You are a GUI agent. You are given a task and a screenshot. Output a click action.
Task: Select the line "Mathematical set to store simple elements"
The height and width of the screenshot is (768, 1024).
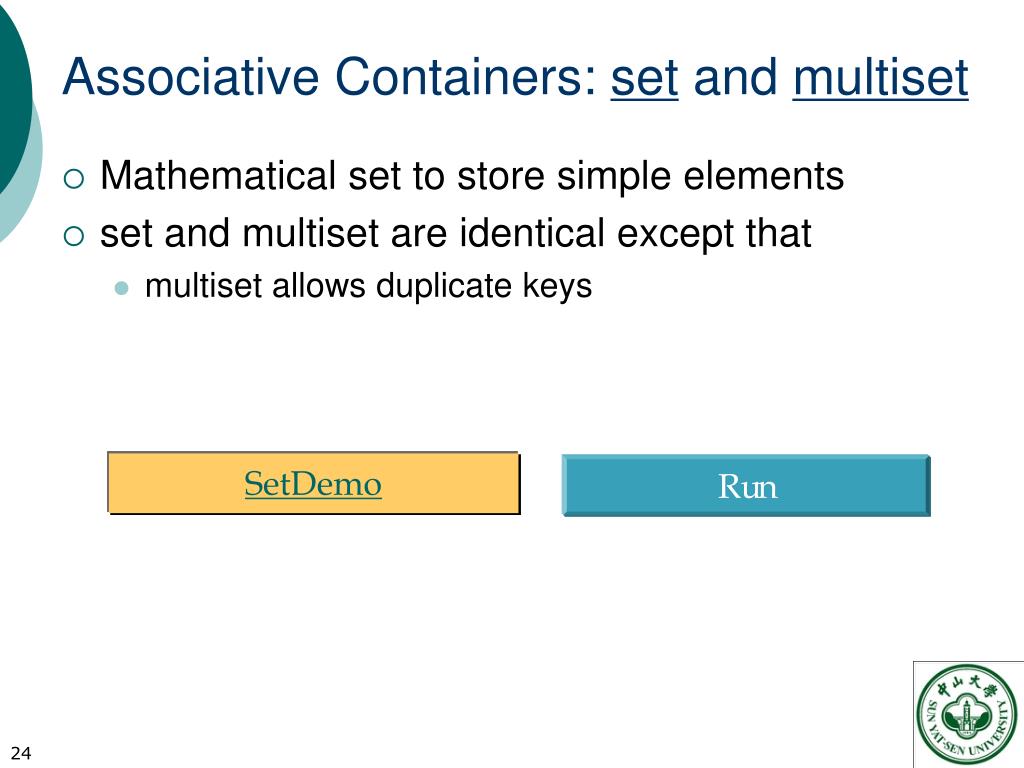point(472,176)
